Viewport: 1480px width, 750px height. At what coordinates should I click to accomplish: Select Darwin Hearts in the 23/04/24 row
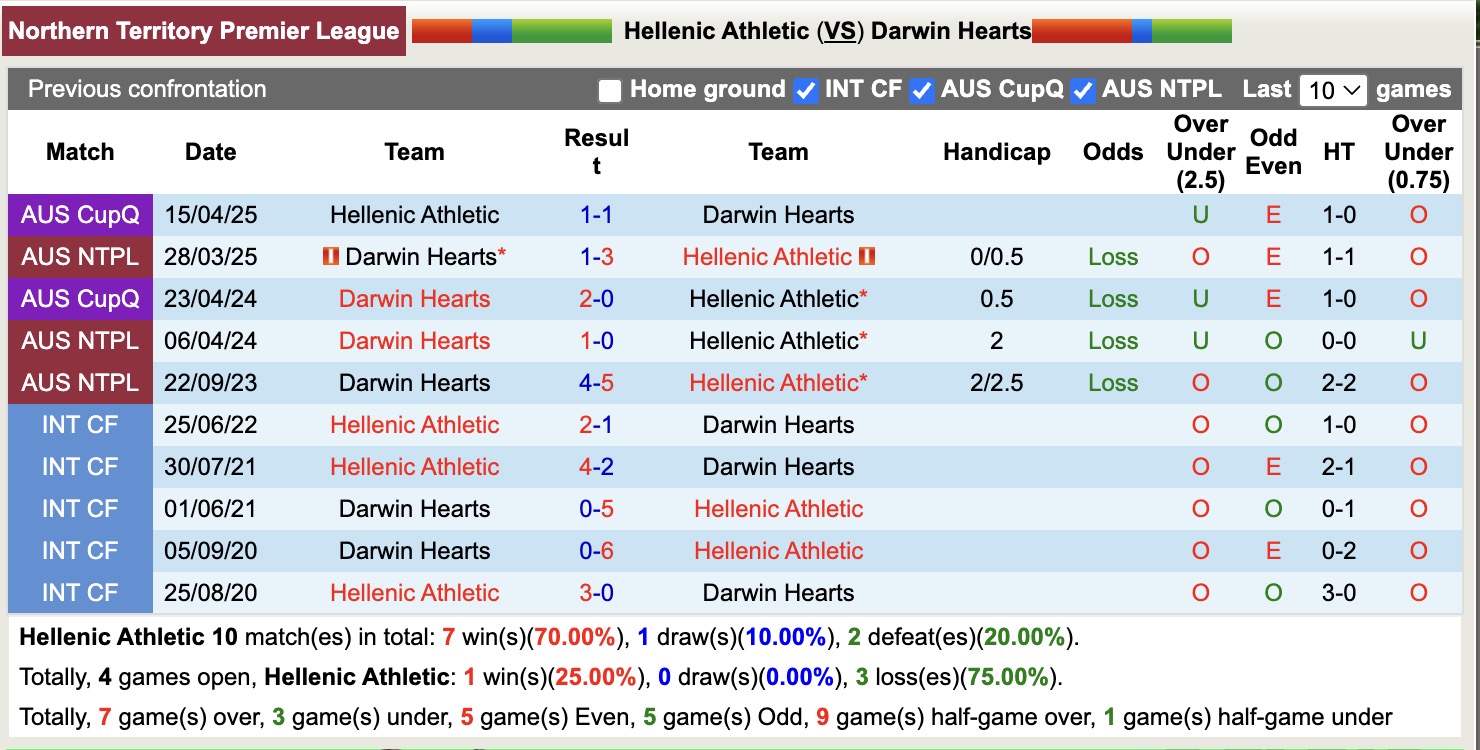pyautogui.click(x=414, y=299)
